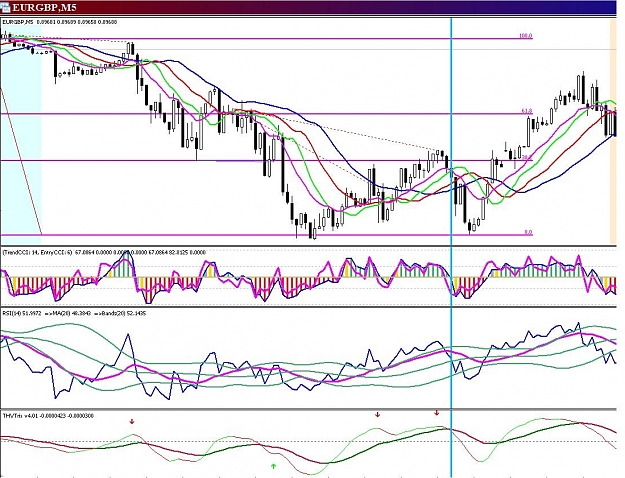Screen dimensions: 625x478
Task: Click the Fibonacci 38.2 level label
Action: pyautogui.click(x=527, y=157)
